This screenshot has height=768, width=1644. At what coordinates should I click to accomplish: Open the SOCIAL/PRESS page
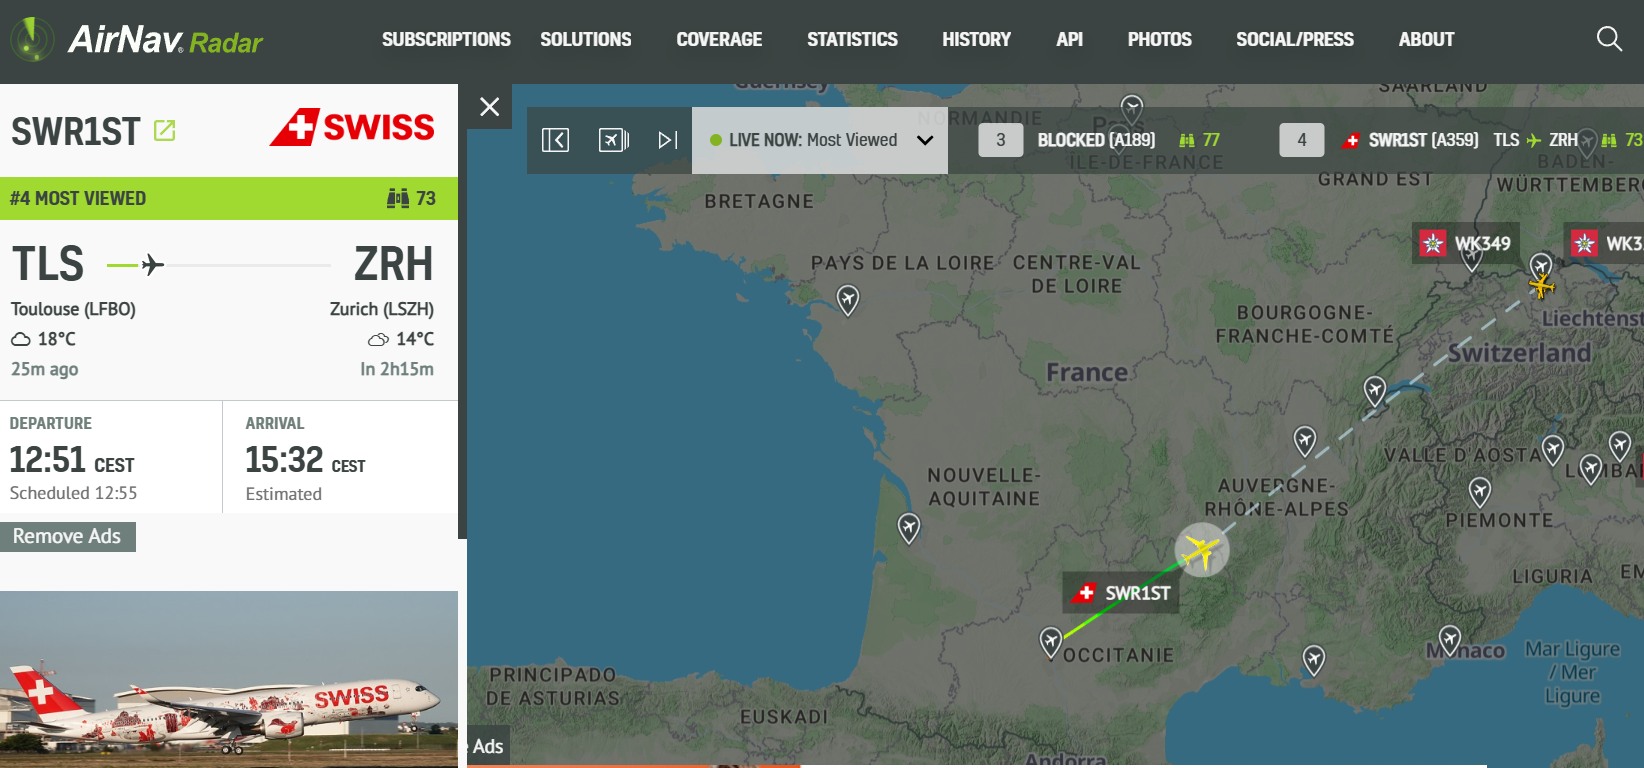tap(1295, 39)
